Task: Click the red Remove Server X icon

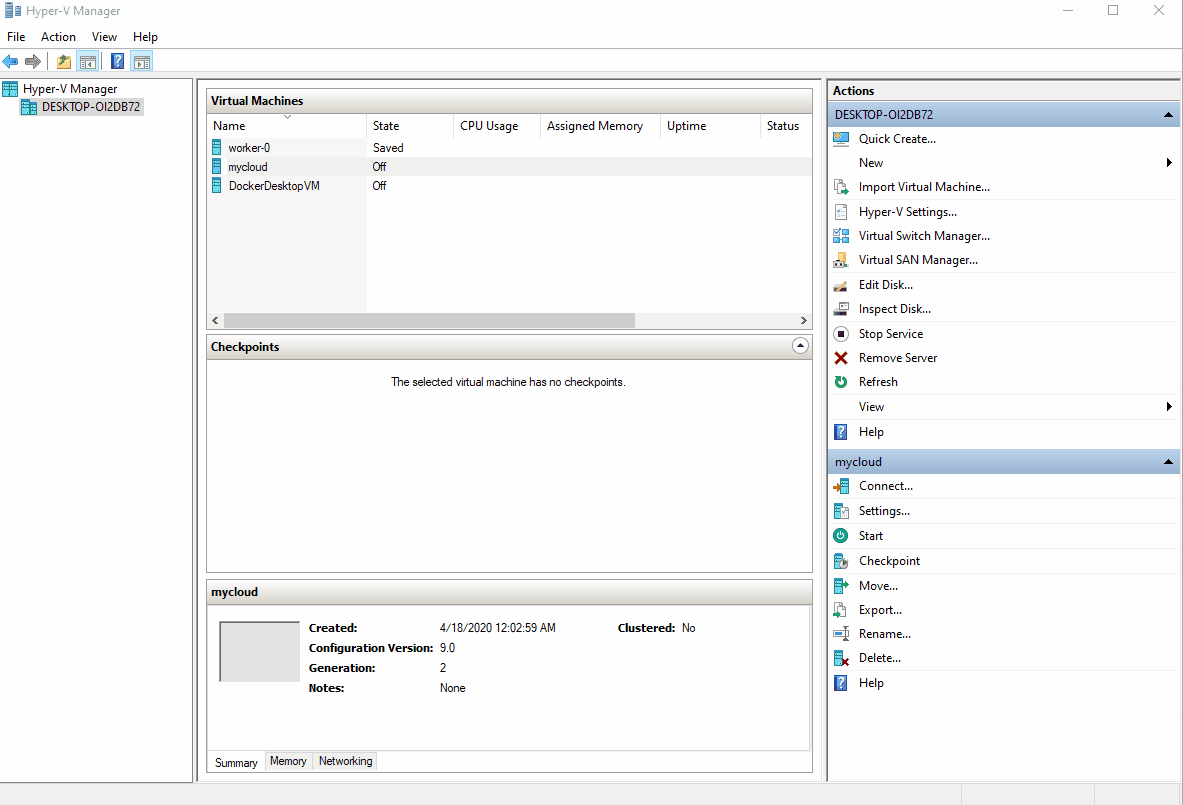Action: (x=840, y=358)
